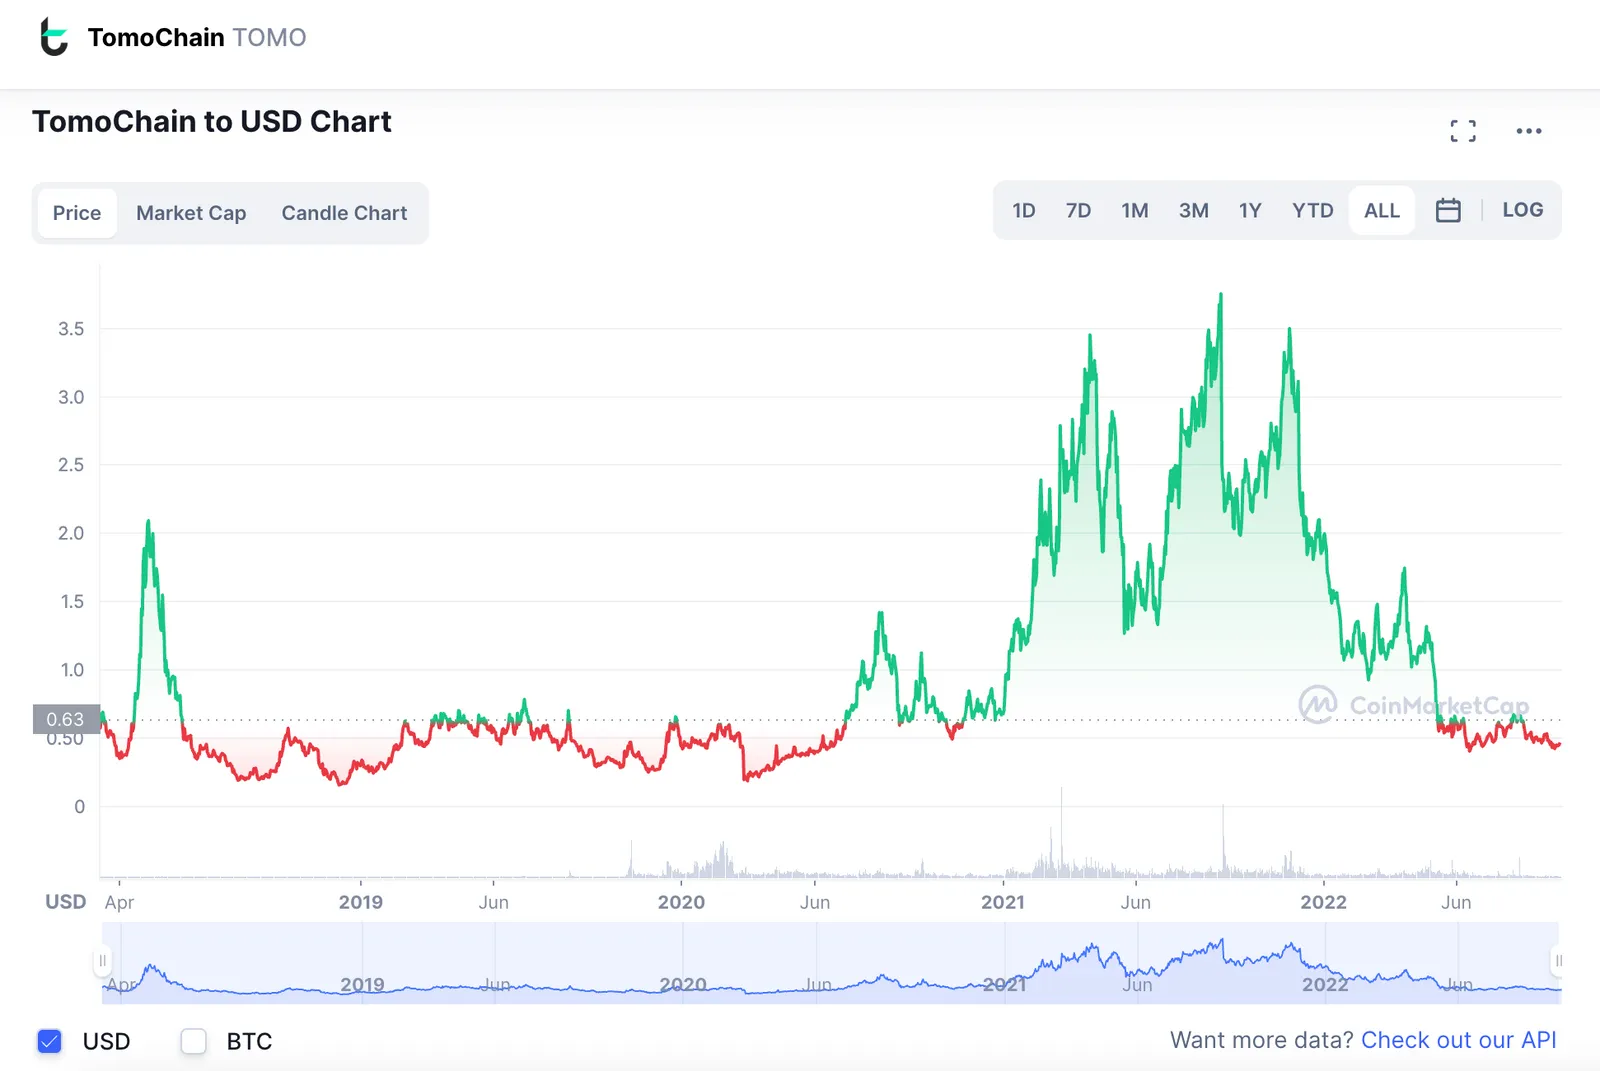
Task: Click the TomoChain to USD Chart heading
Action: (x=212, y=121)
